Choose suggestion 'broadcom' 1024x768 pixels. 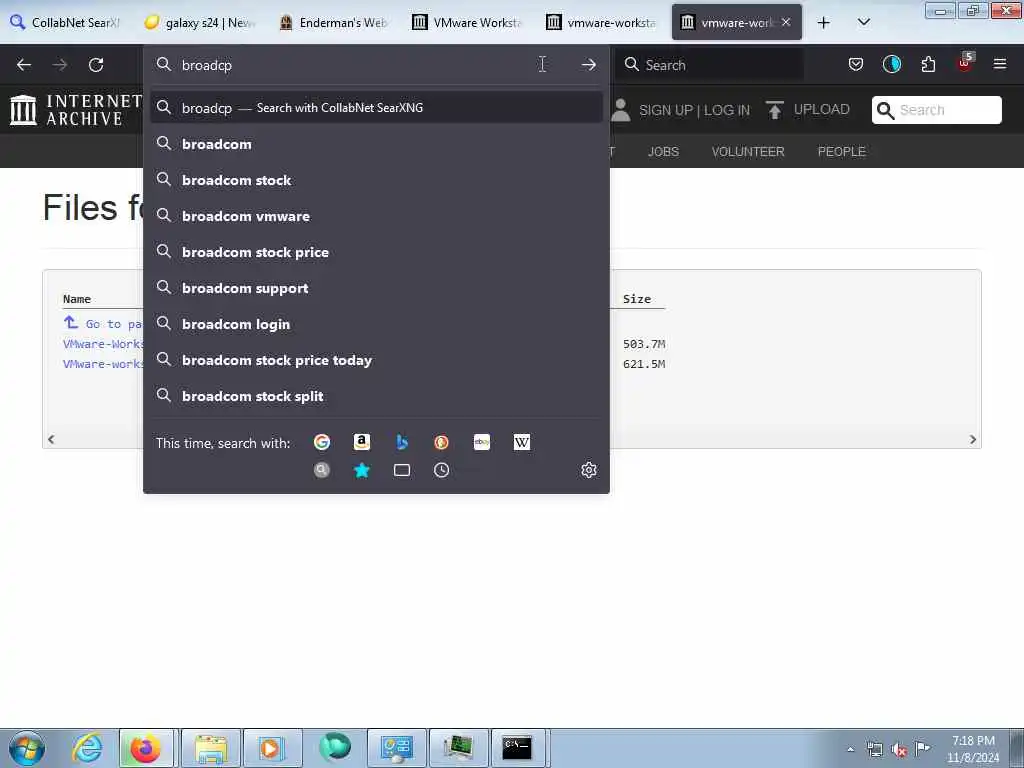click(376, 144)
